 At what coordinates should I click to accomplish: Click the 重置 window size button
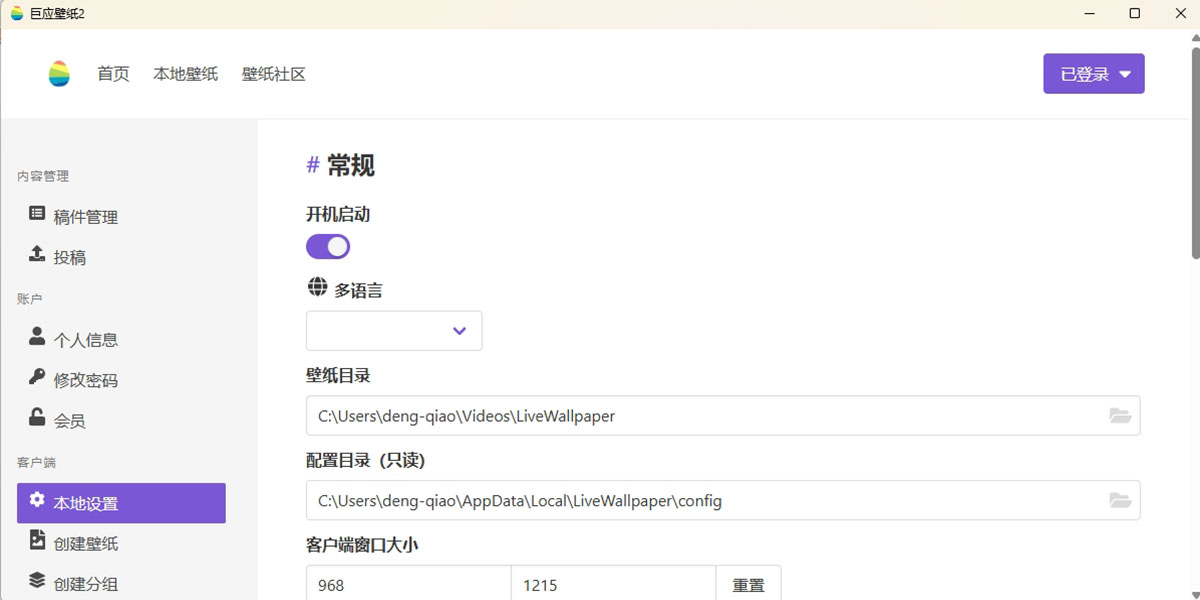[x=748, y=585]
